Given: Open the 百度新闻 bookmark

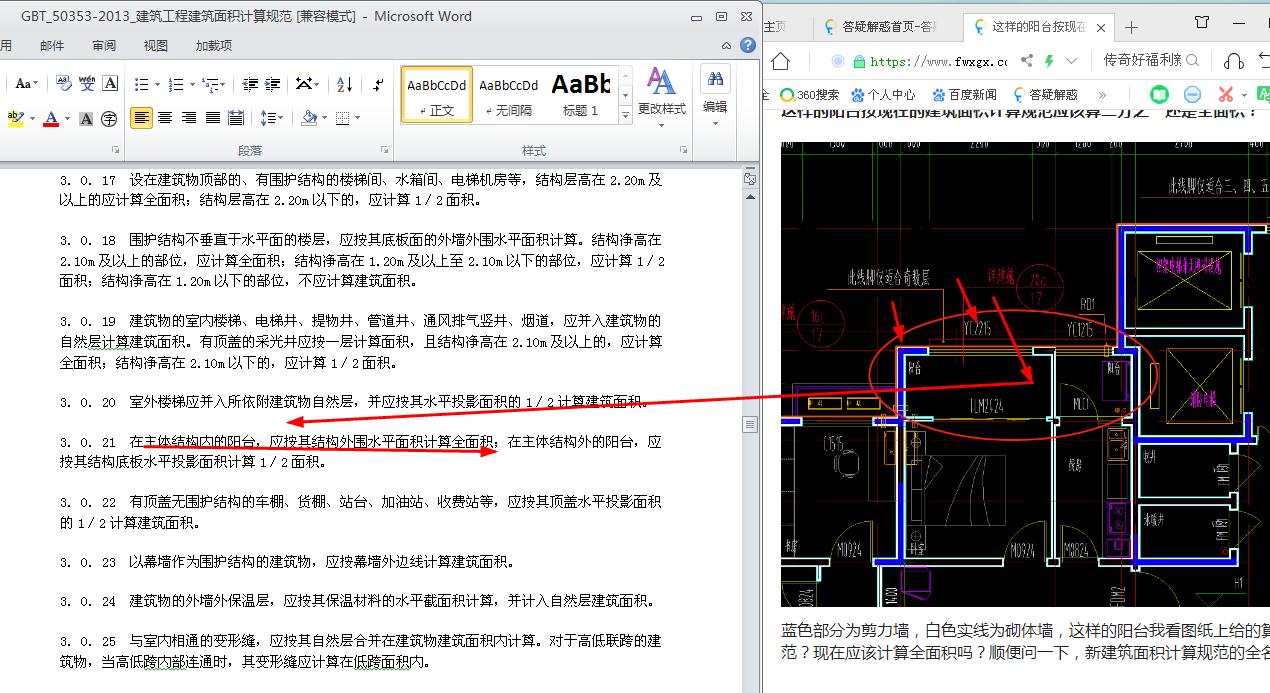Looking at the screenshot, I should pos(965,94).
